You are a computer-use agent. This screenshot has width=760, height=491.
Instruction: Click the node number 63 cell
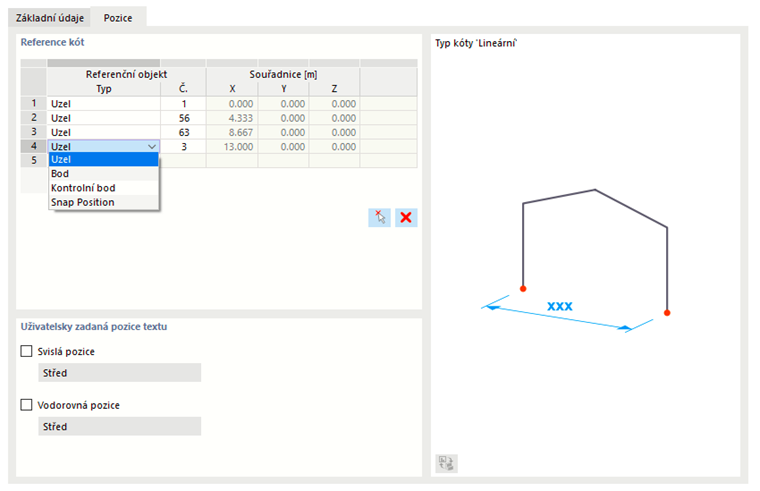(x=183, y=132)
